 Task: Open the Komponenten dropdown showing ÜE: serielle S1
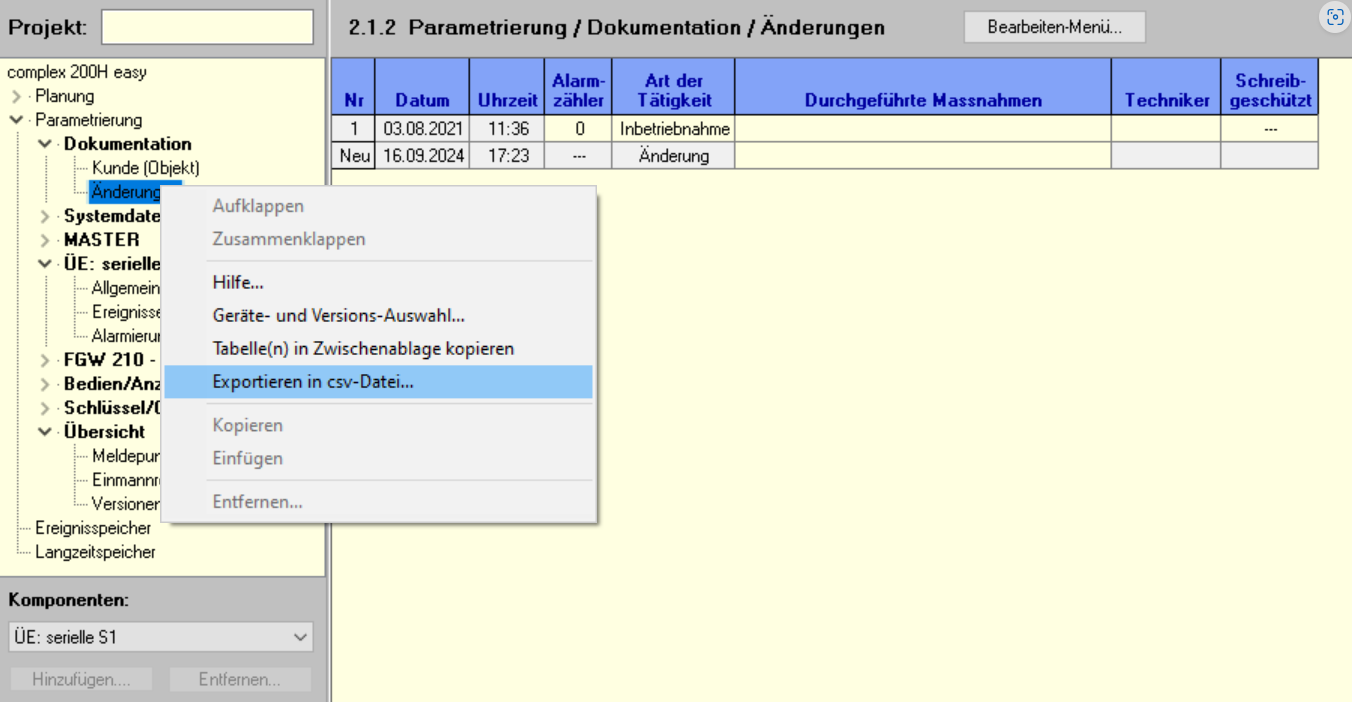[x=161, y=637]
